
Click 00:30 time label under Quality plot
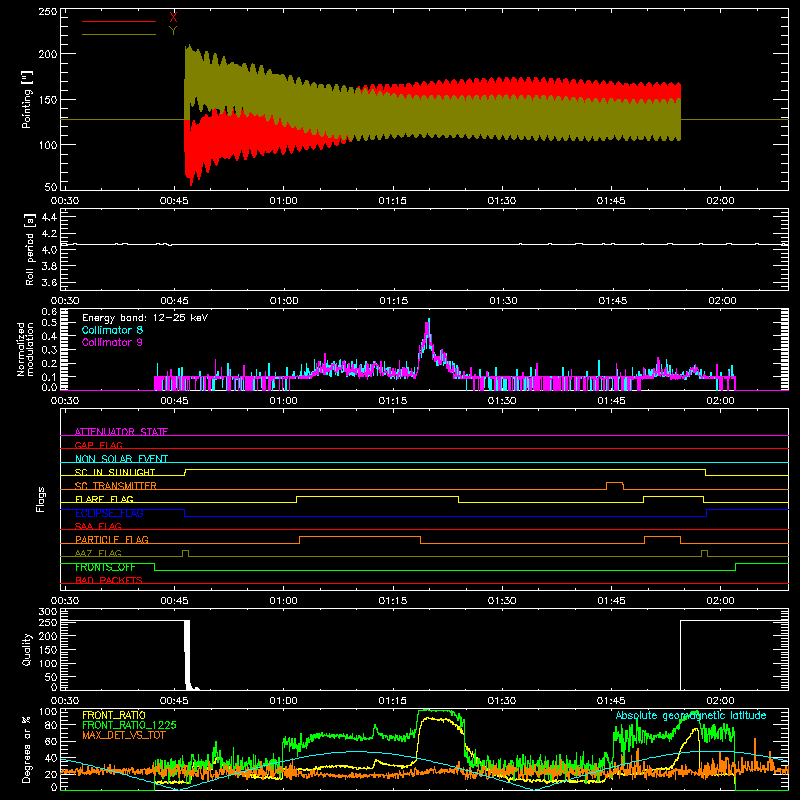pos(65,701)
